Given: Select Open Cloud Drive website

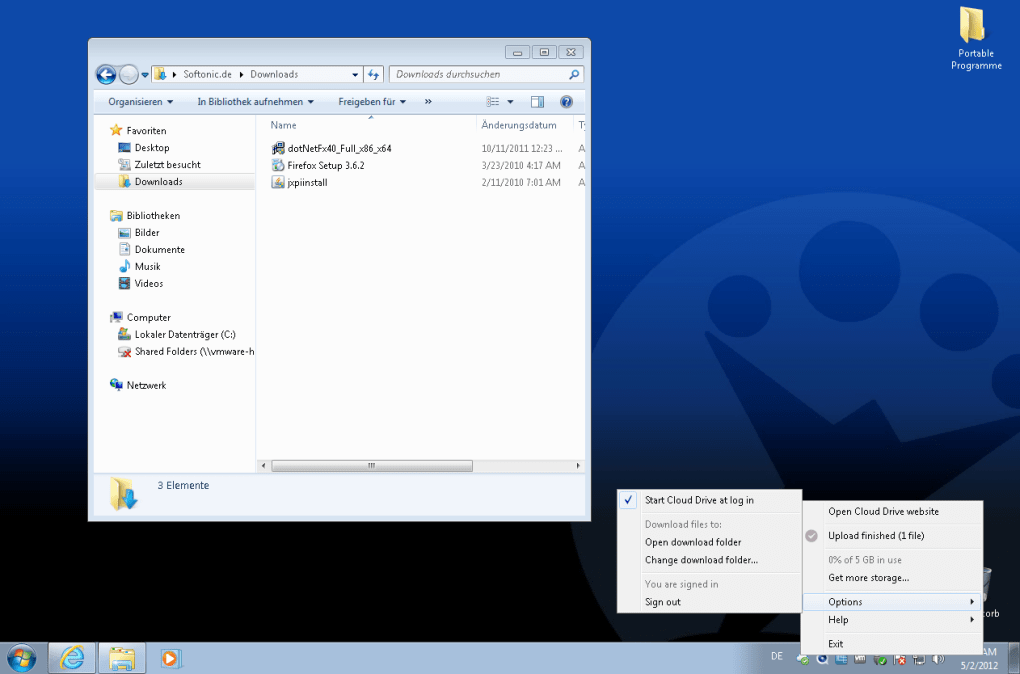Looking at the screenshot, I should tap(883, 512).
